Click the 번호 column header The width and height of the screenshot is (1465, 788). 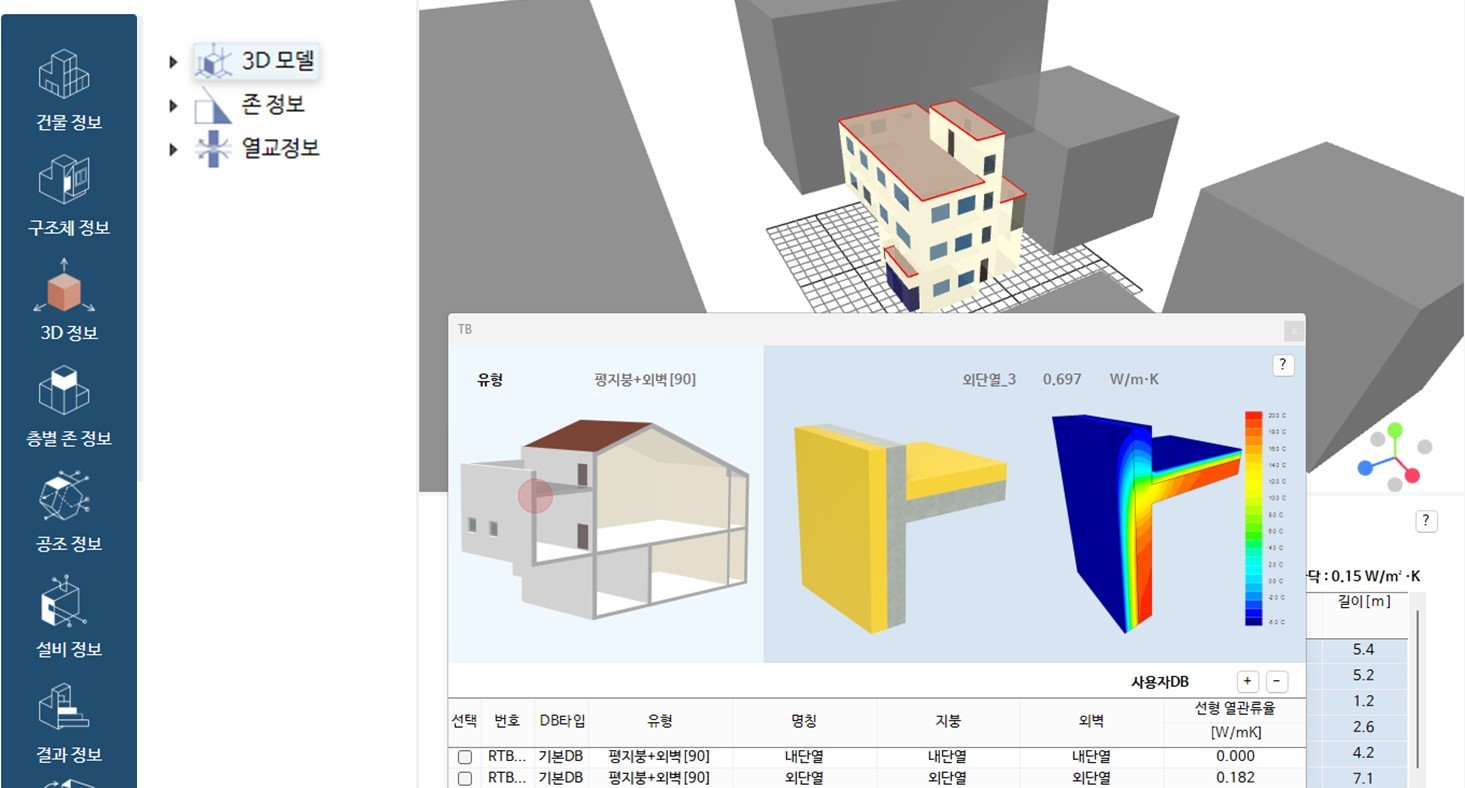tap(508, 721)
